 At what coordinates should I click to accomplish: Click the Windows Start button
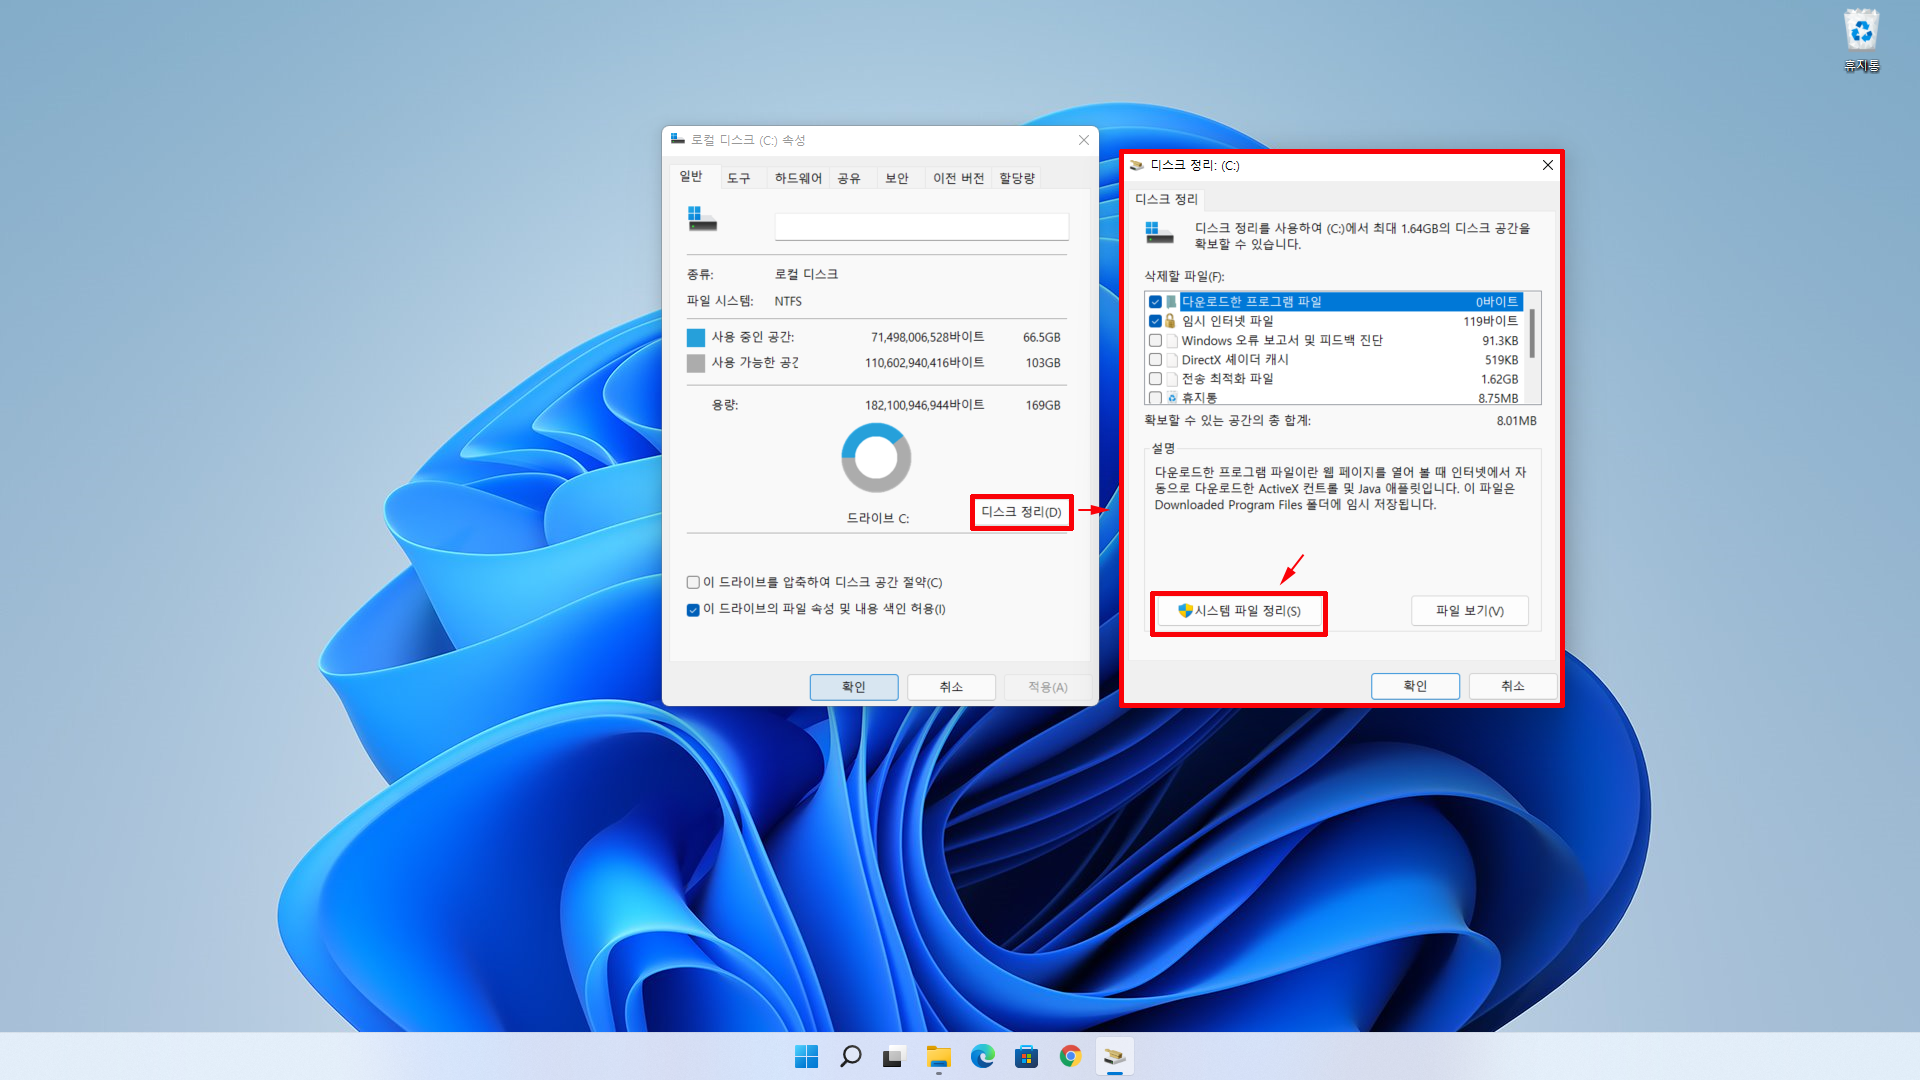pos(806,1056)
